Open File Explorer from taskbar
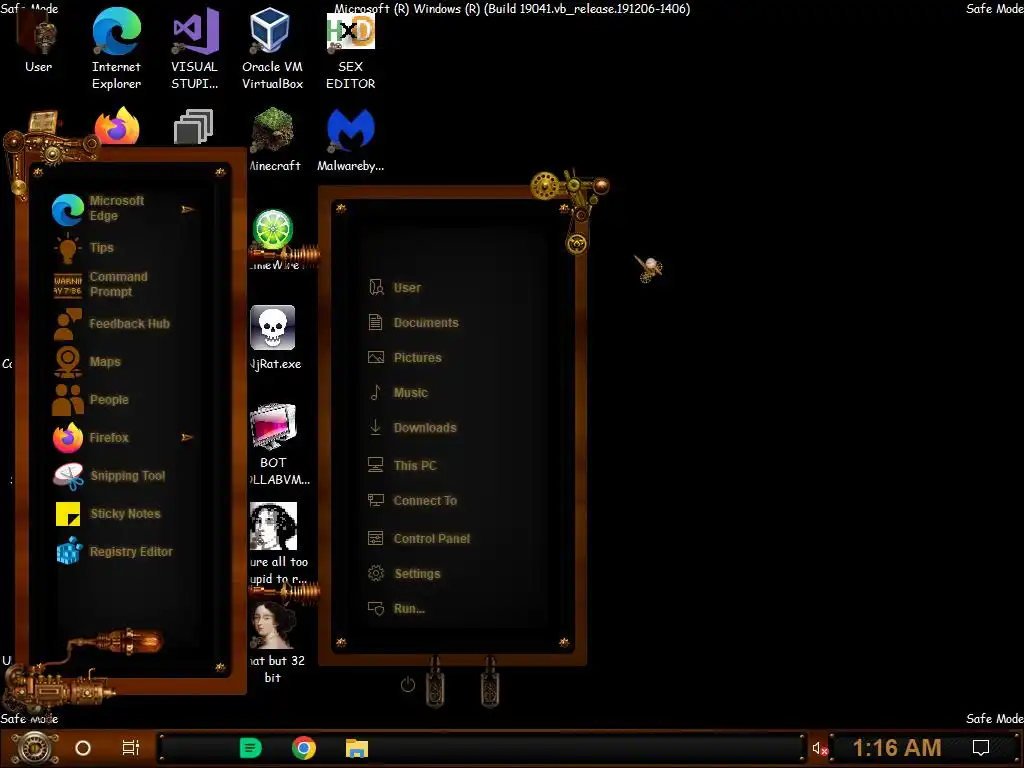 point(357,748)
